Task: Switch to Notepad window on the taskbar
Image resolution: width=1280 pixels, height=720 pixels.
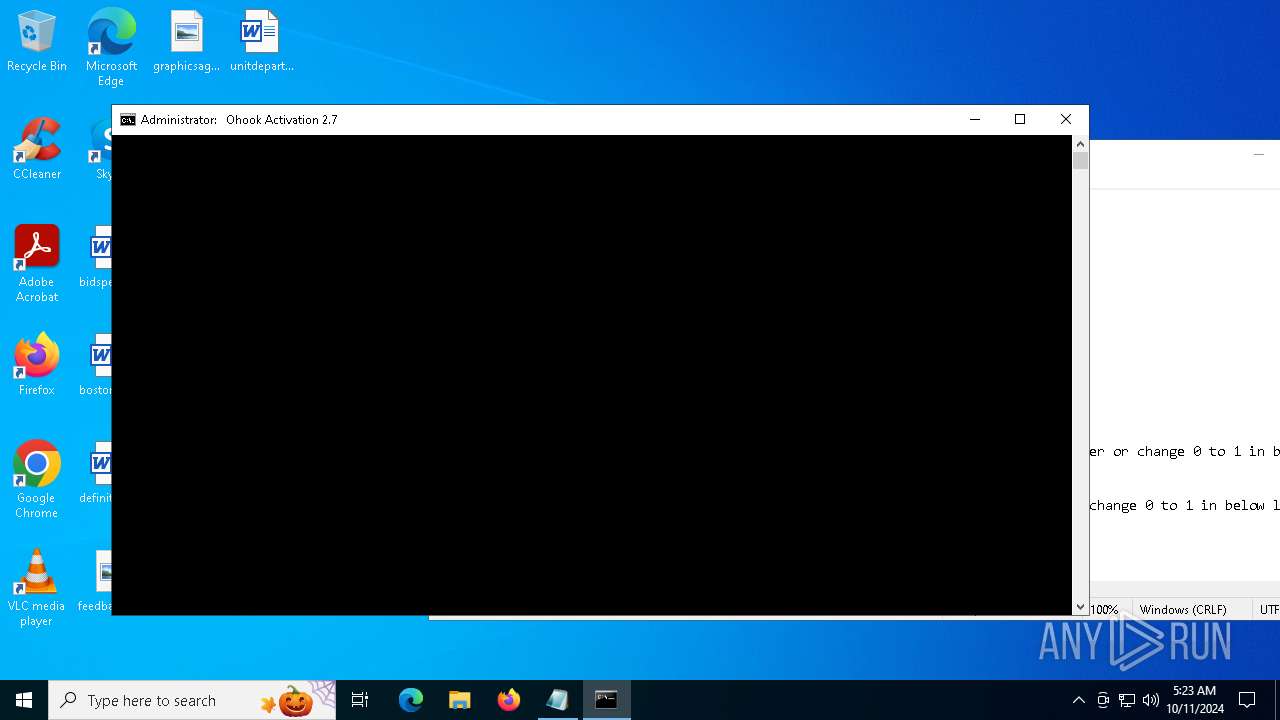Action: point(557,700)
